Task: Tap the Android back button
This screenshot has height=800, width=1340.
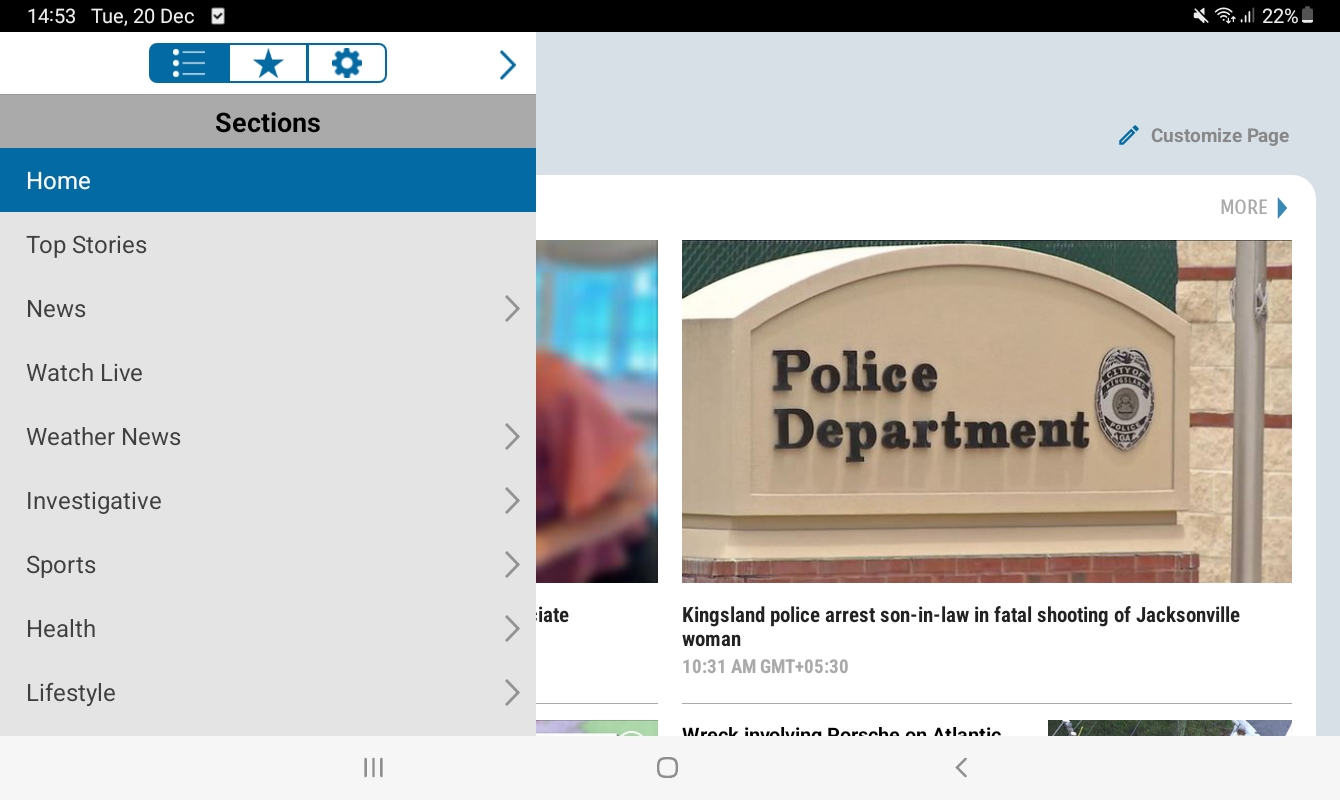Action: tap(961, 767)
